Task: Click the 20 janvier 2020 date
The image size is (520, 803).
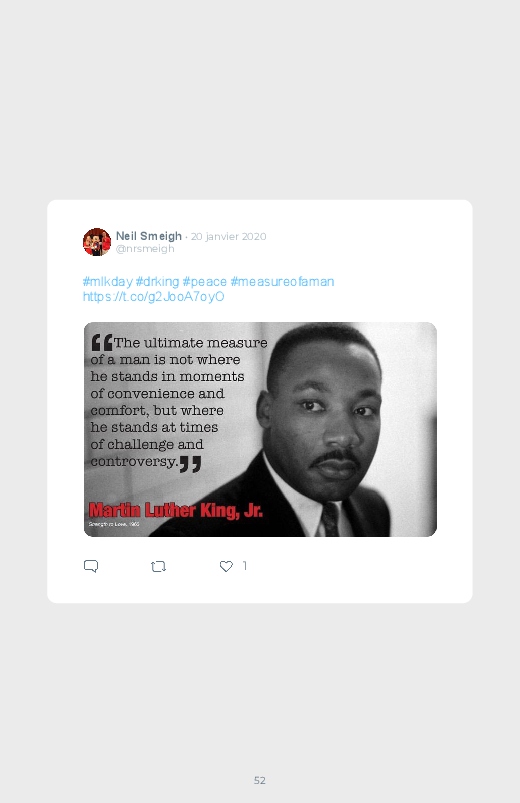Action: click(228, 237)
